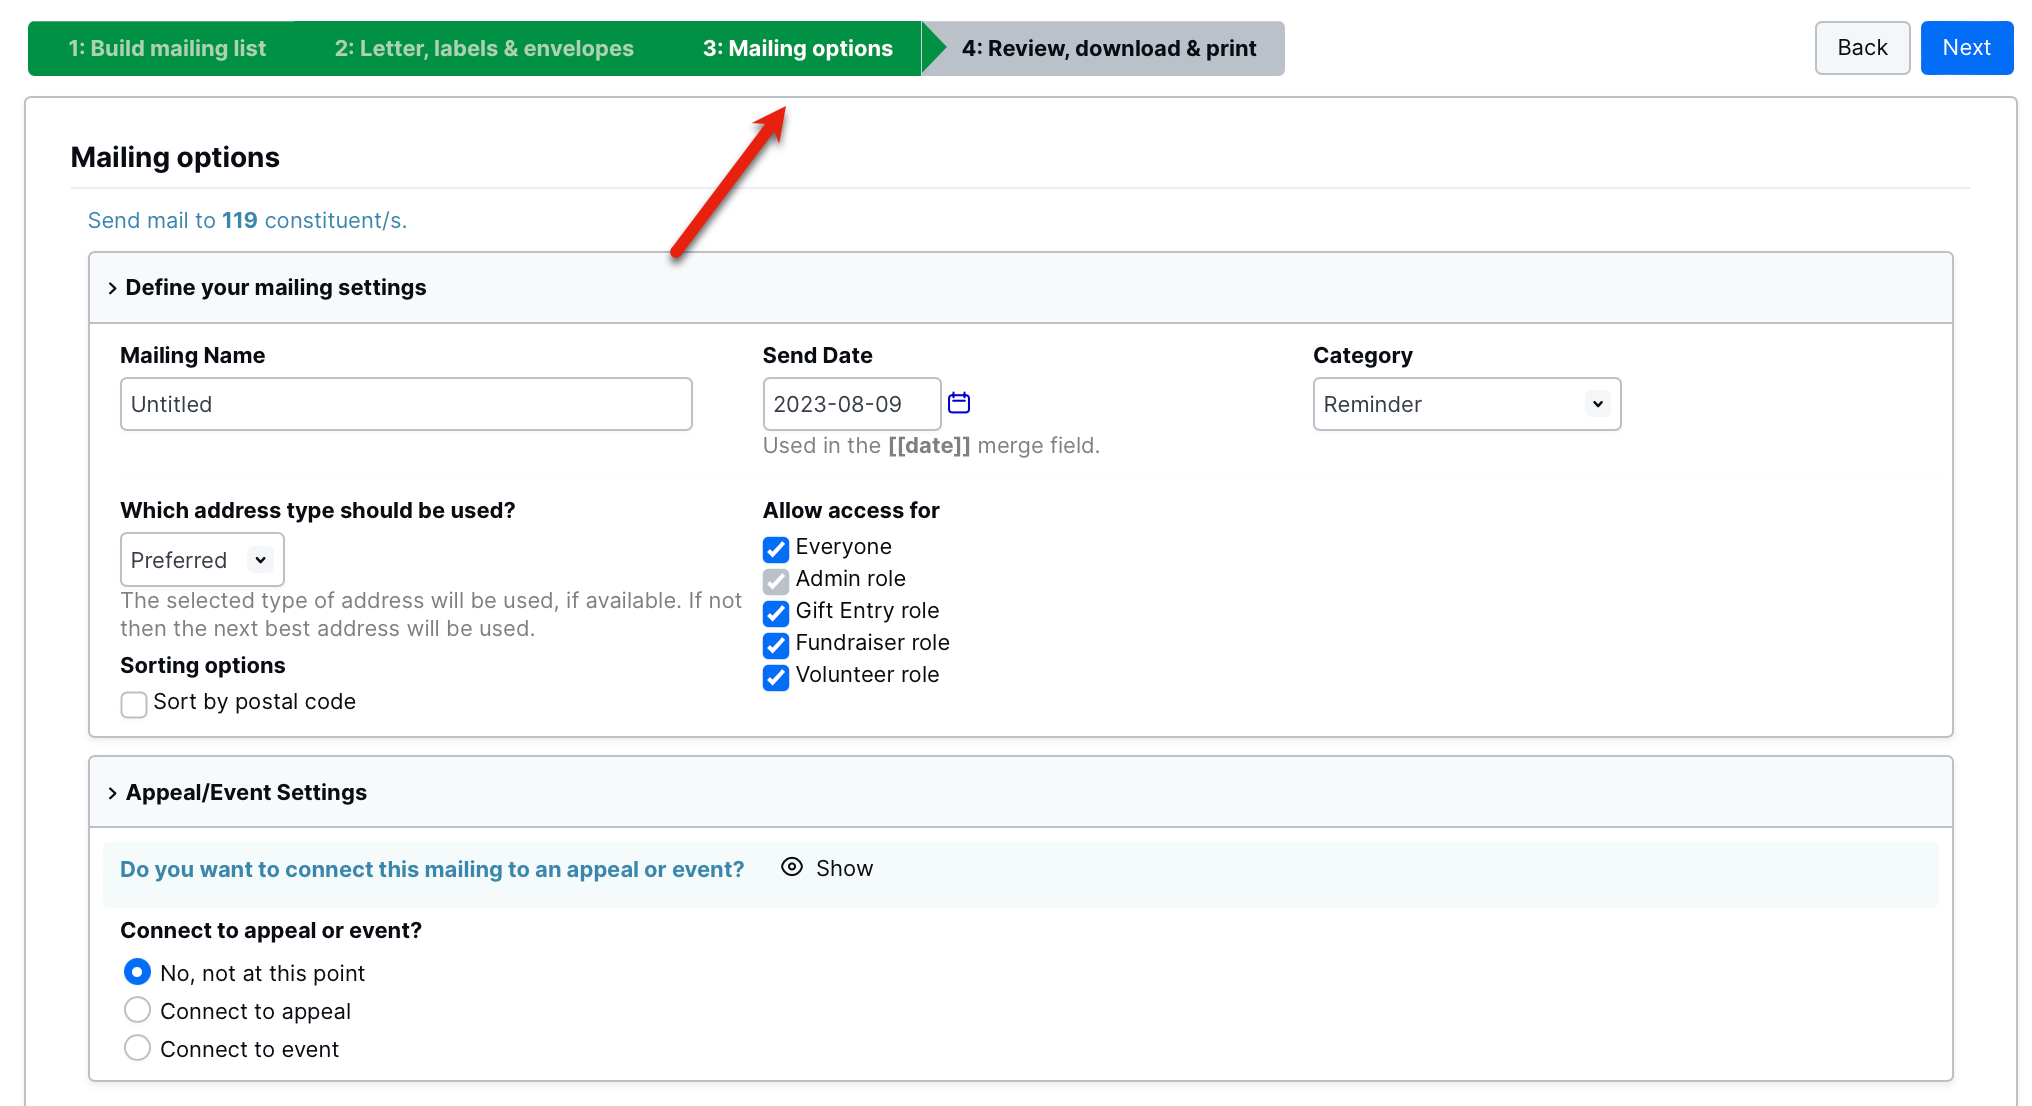Collapse the Define your mailing settings chevron
This screenshot has width=2032, height=1106.
click(x=112, y=288)
